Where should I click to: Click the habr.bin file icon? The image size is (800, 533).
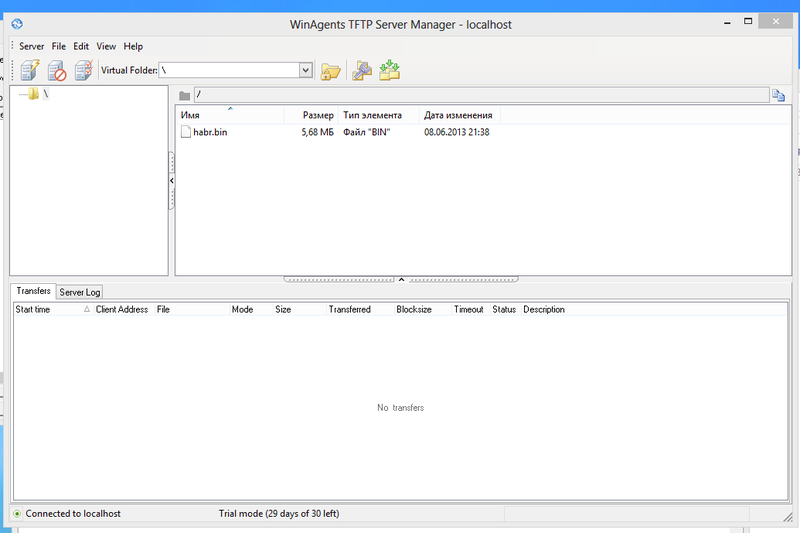pyautogui.click(x=186, y=132)
